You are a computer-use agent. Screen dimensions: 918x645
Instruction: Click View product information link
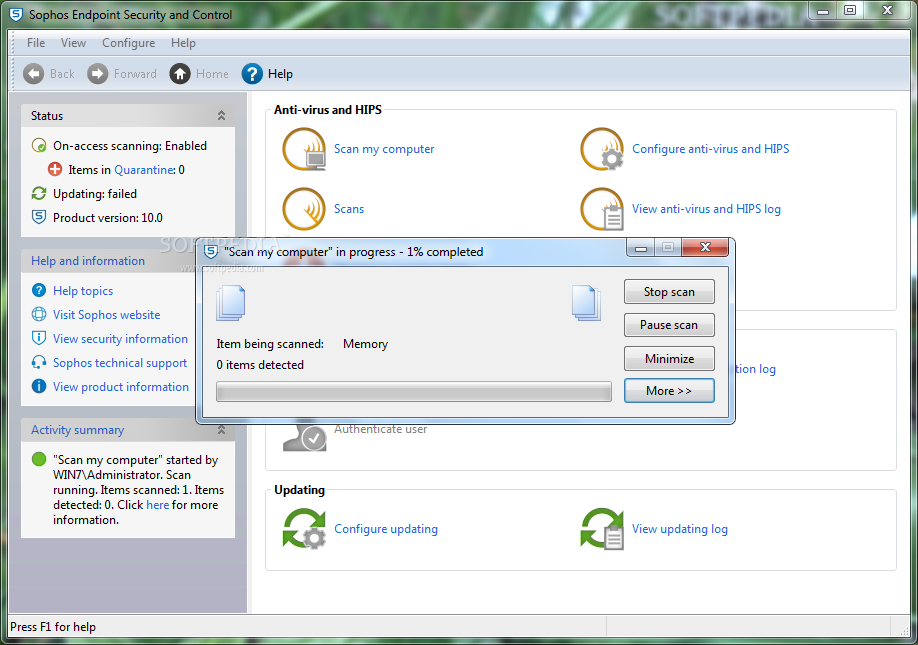point(121,387)
